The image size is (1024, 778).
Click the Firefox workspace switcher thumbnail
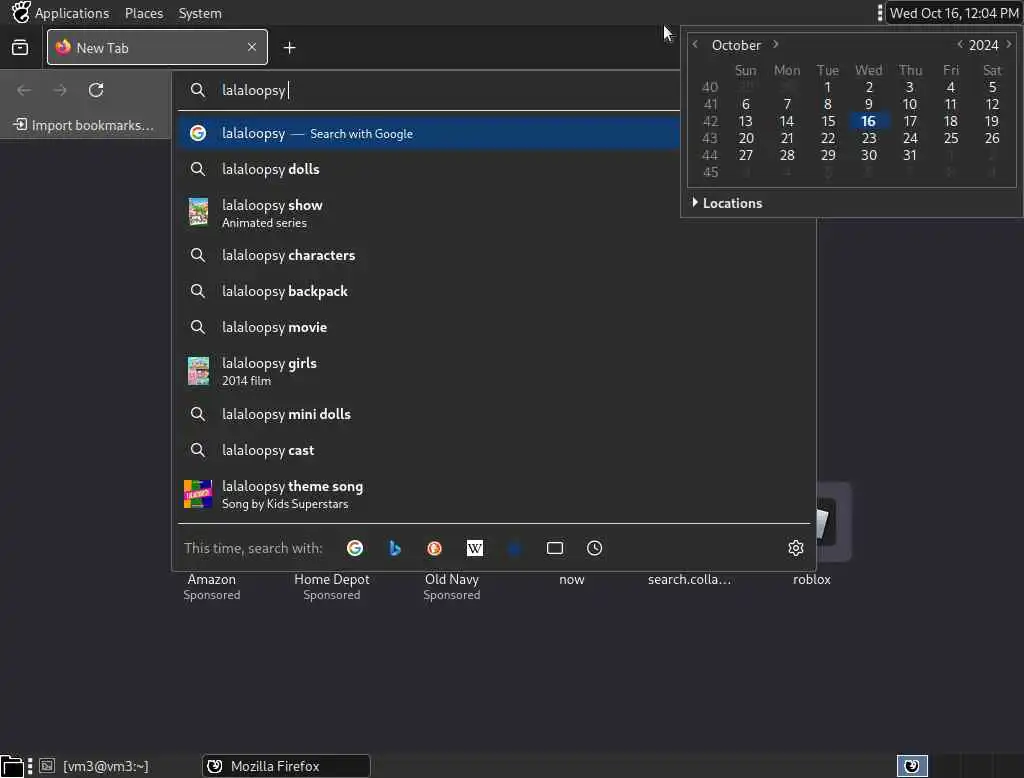(912, 766)
